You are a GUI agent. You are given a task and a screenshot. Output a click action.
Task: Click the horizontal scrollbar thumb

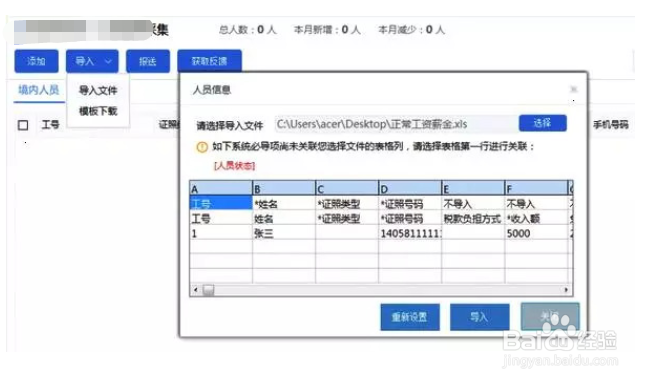208,290
